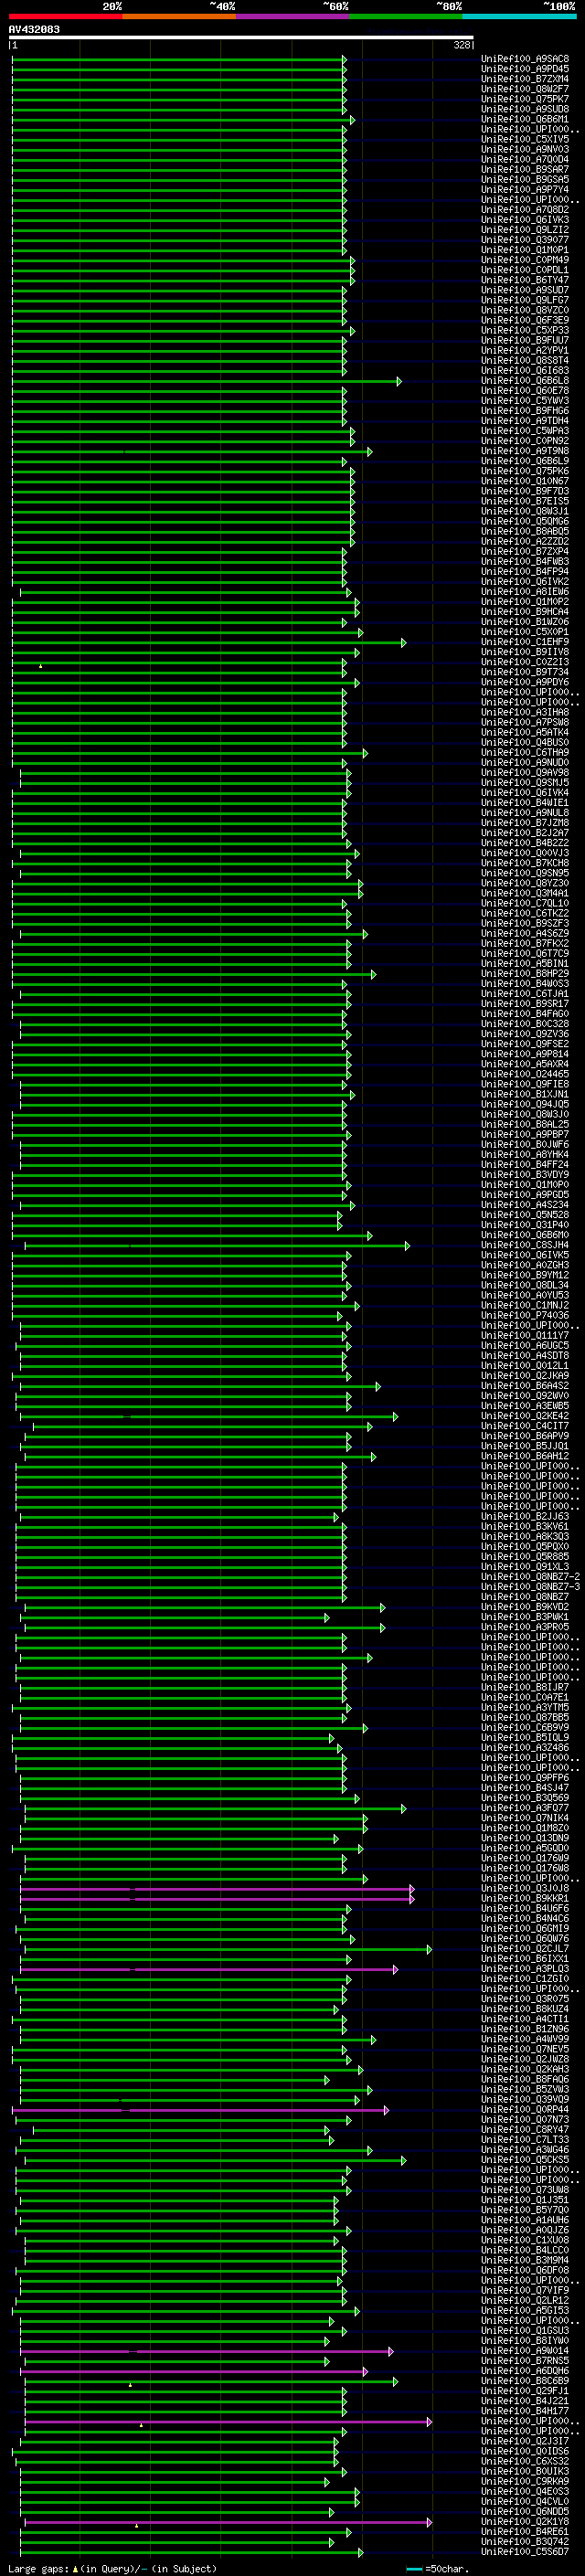585x2576 pixels.
Task: Open UniRef100_A6DQH6 entry
Action: pos(525,2372)
